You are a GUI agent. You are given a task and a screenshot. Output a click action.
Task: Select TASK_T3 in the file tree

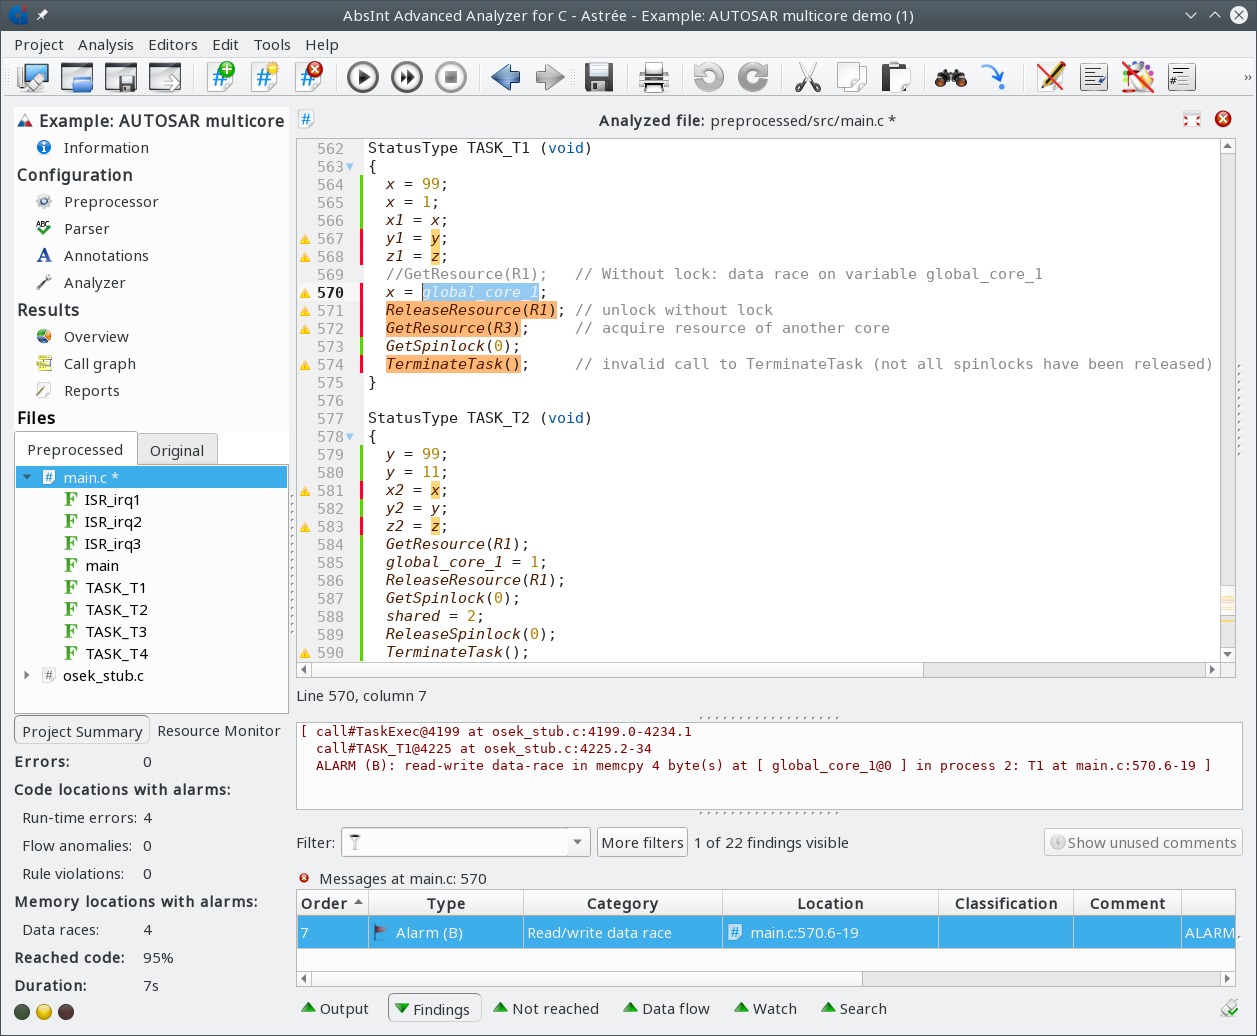tap(116, 632)
